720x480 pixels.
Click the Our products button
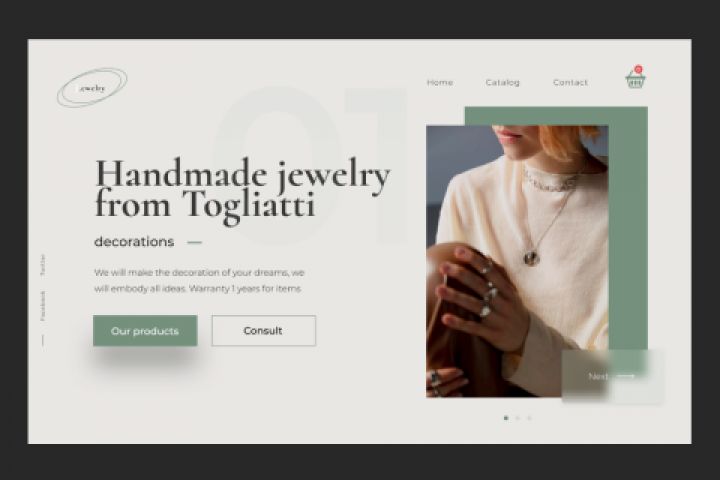coord(145,331)
